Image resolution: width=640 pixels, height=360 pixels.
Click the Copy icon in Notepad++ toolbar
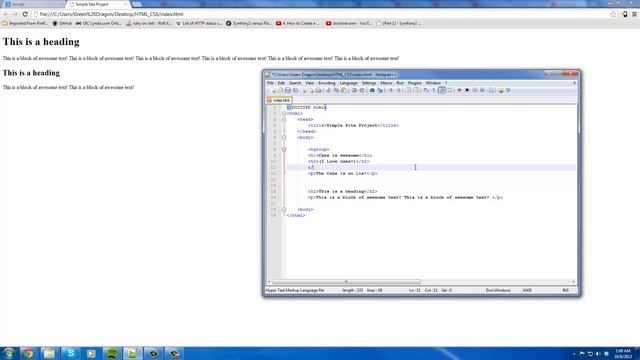pos(336,90)
